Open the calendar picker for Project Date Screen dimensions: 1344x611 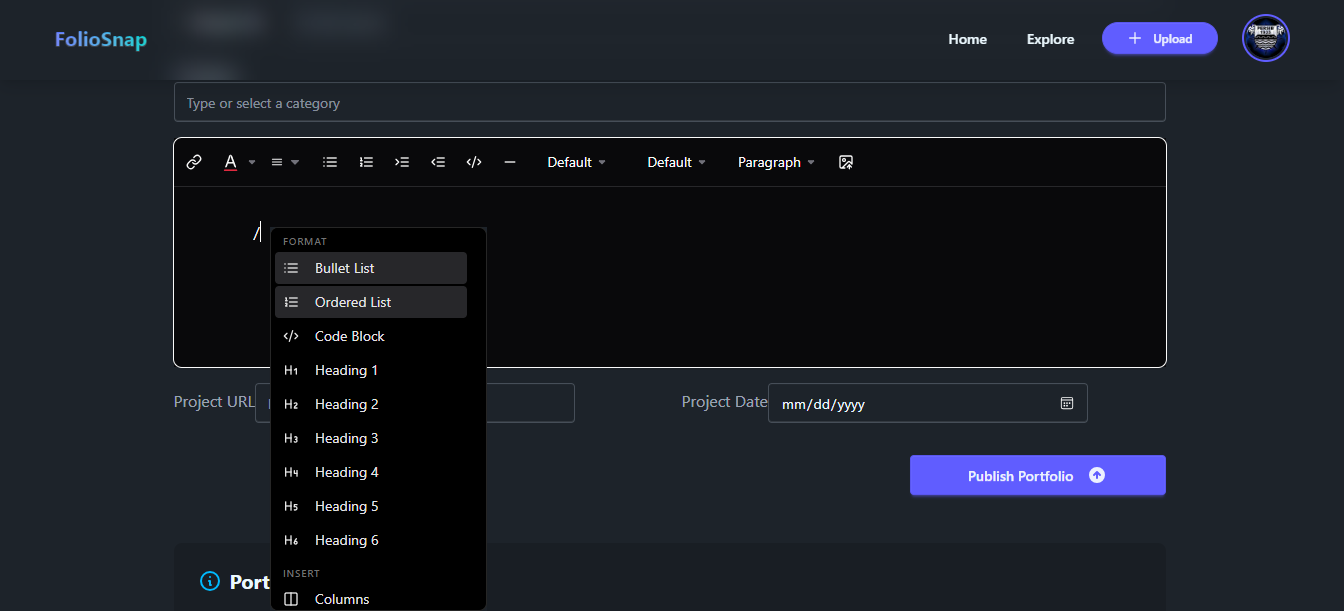click(x=1067, y=403)
